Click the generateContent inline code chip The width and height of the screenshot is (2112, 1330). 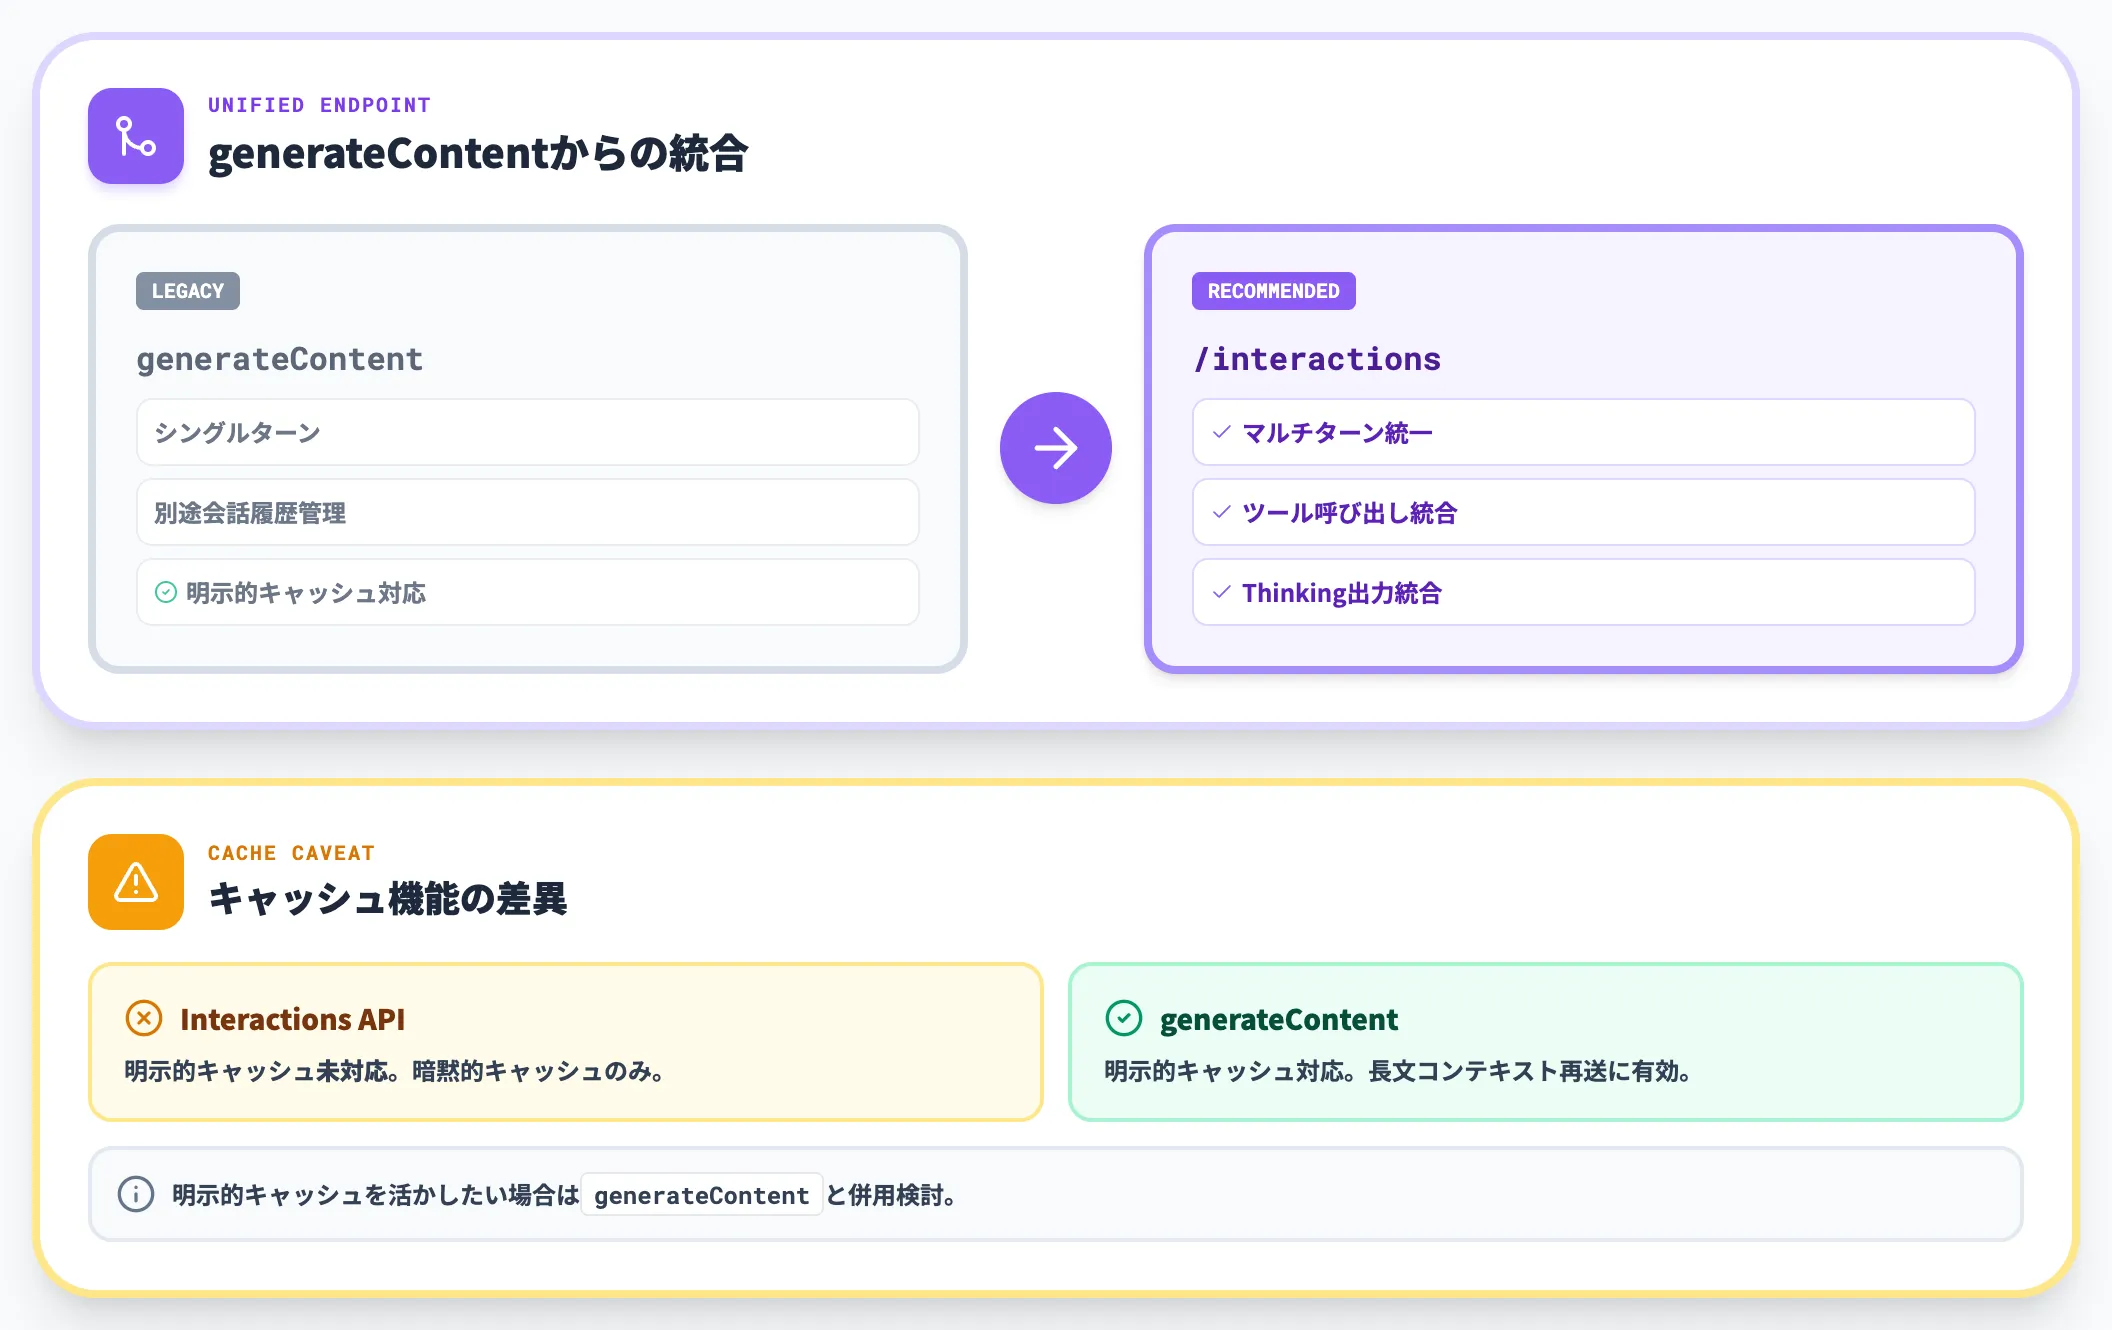[701, 1194]
